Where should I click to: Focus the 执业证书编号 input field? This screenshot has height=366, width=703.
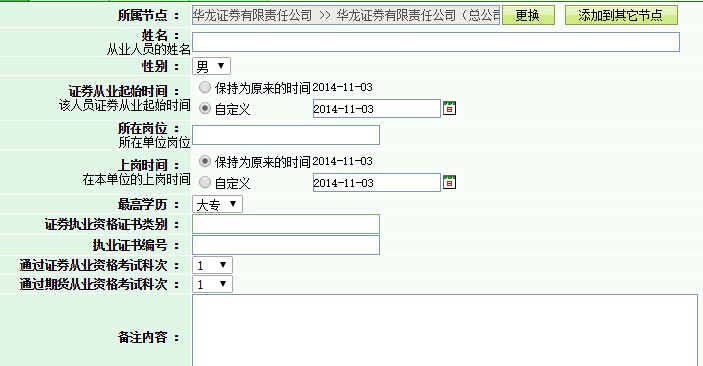pos(286,245)
